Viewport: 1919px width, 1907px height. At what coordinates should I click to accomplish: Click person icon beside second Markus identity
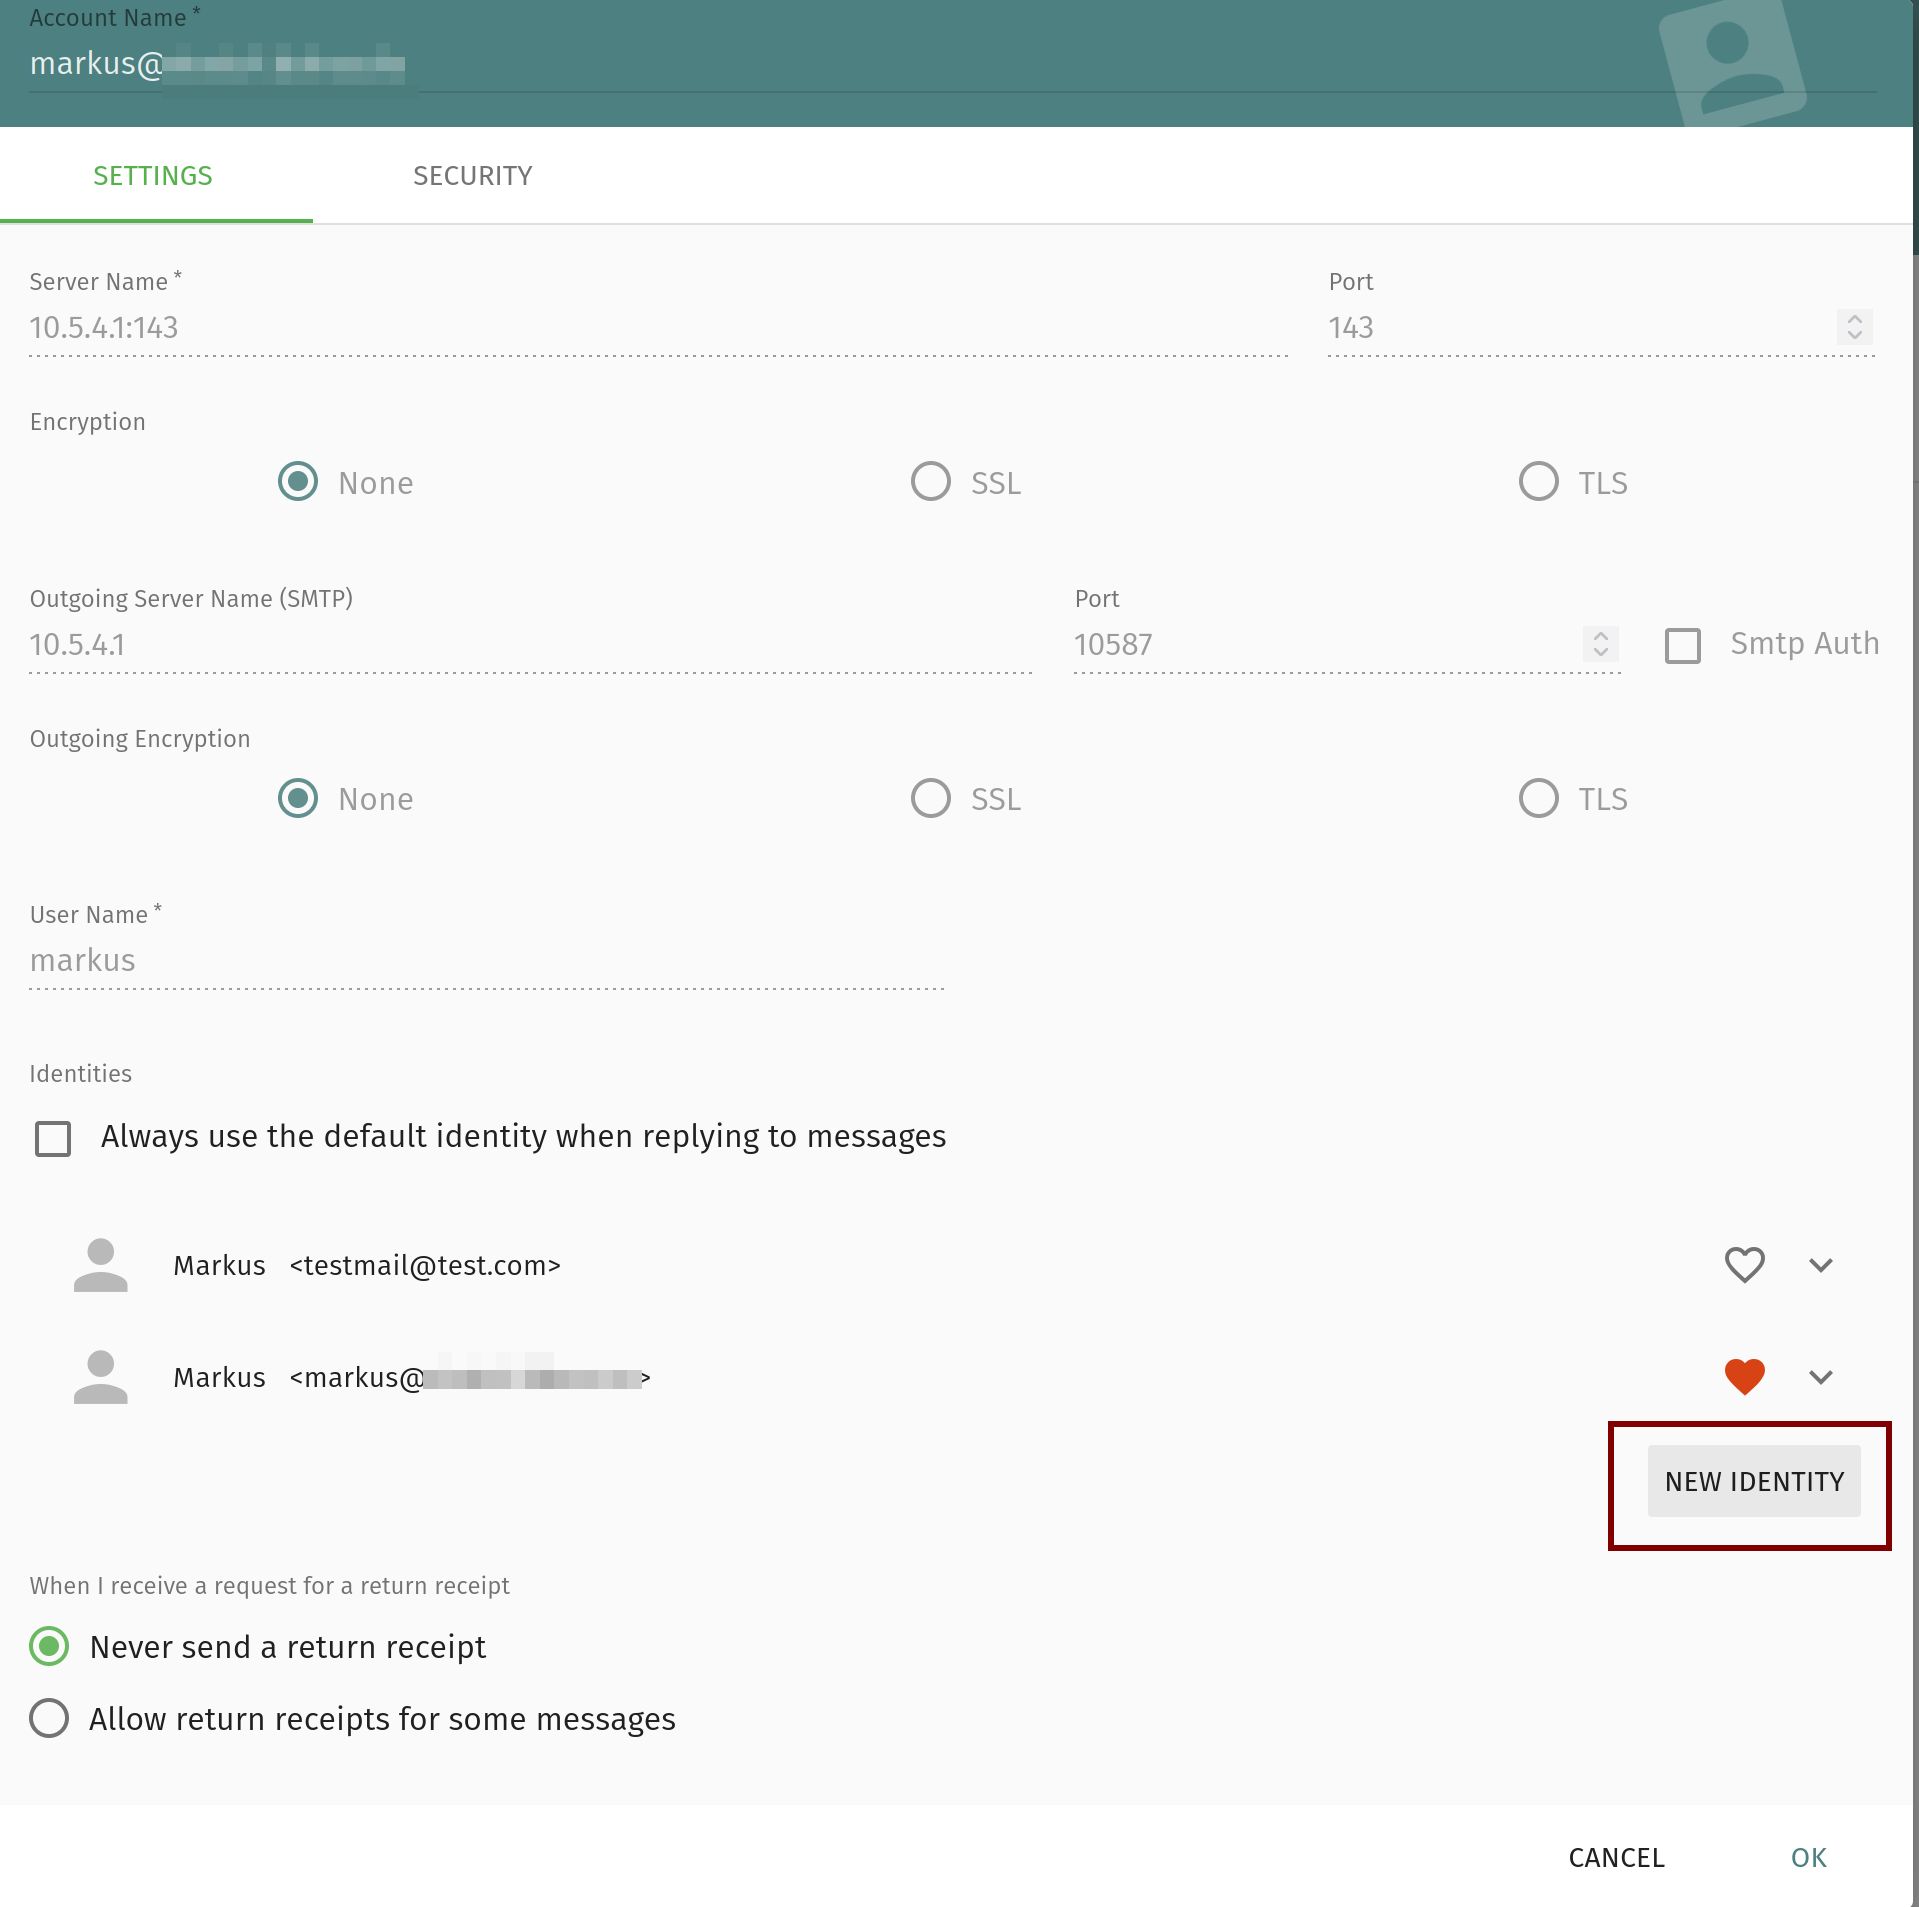click(101, 1377)
